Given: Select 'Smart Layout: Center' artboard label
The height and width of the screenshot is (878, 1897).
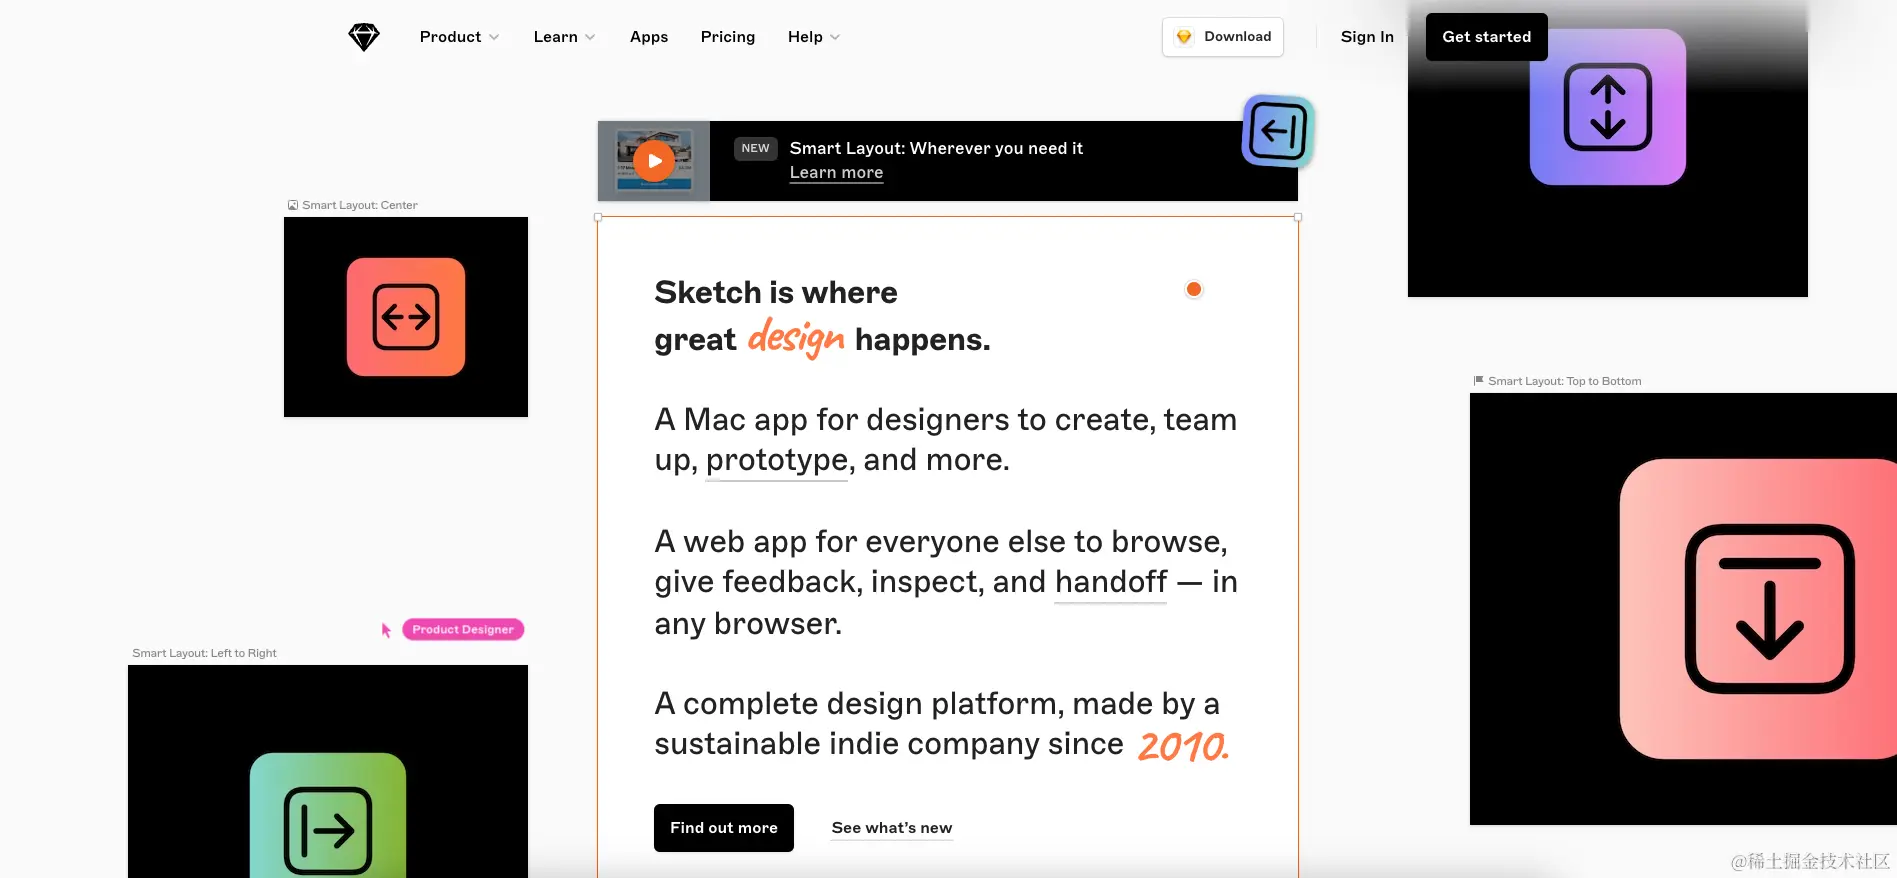Looking at the screenshot, I should point(360,205).
